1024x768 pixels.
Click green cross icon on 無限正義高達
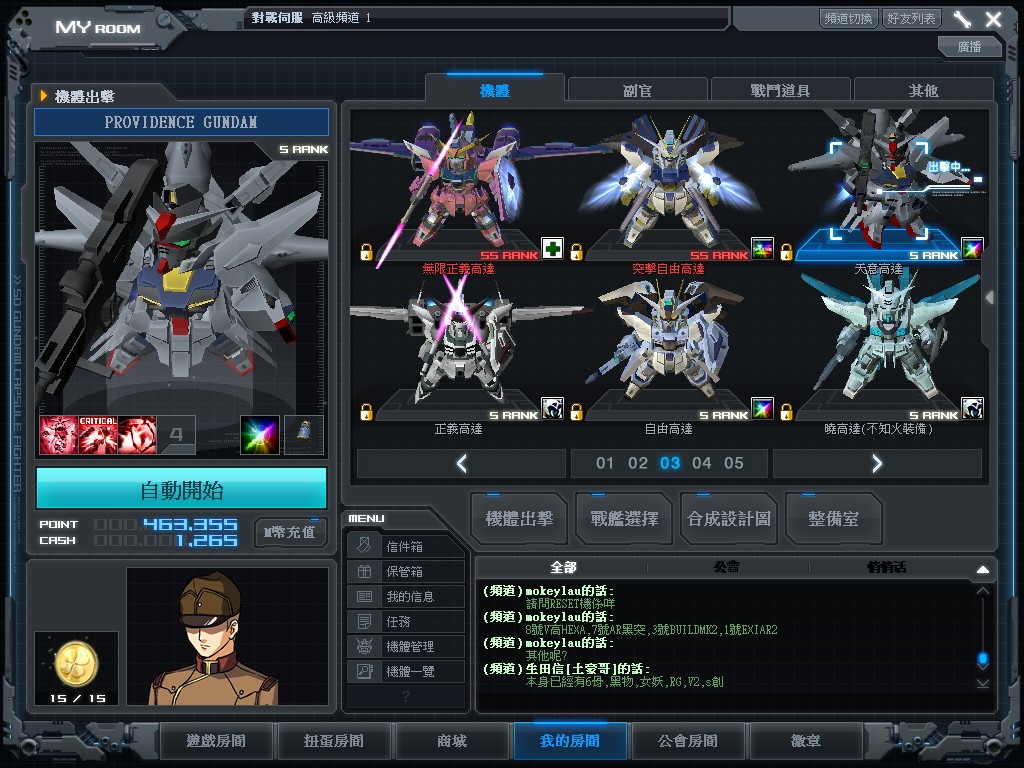tap(552, 248)
